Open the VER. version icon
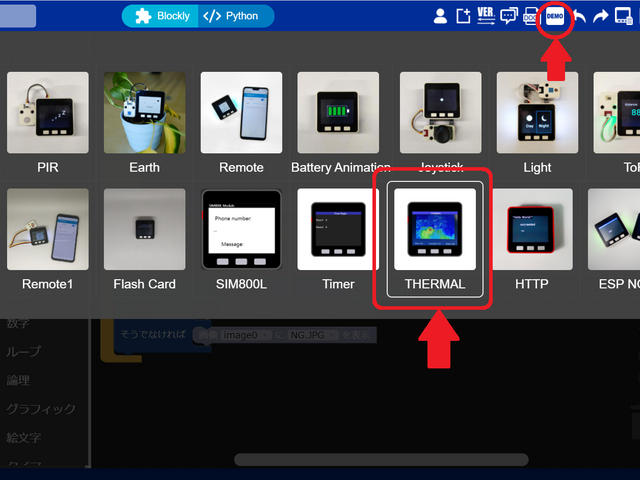 point(486,16)
